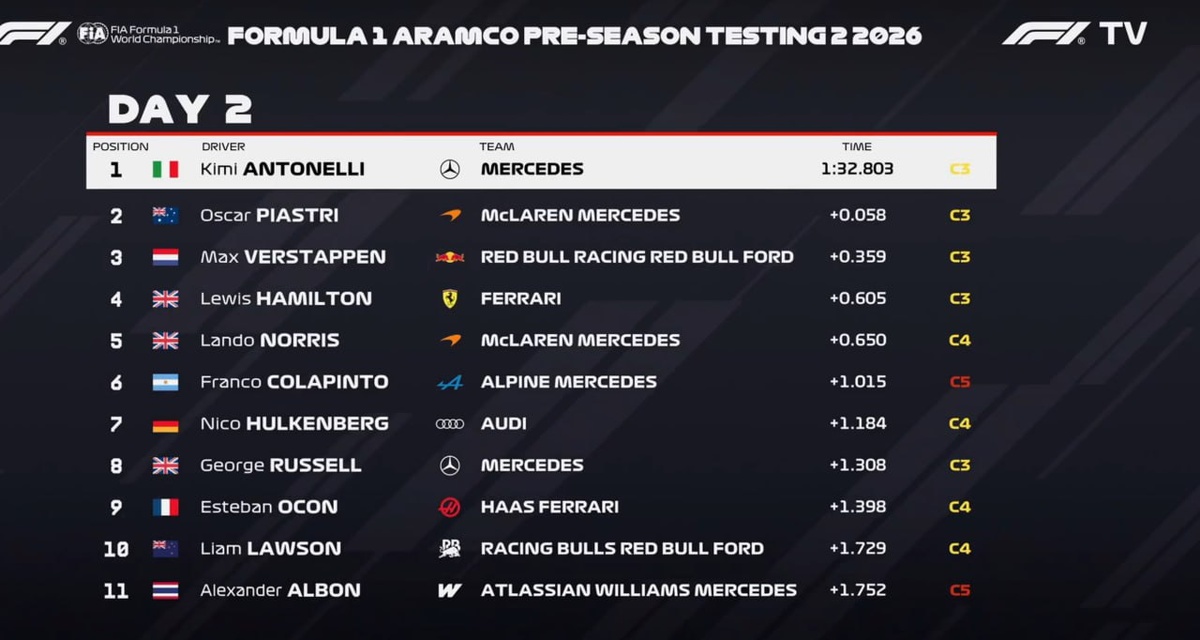Open Oscar Piastri's driver entry

point(269,215)
